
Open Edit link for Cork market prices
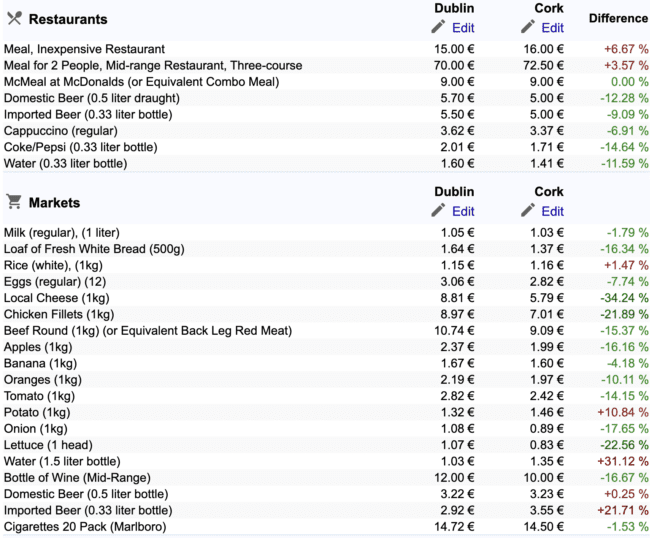pos(552,211)
